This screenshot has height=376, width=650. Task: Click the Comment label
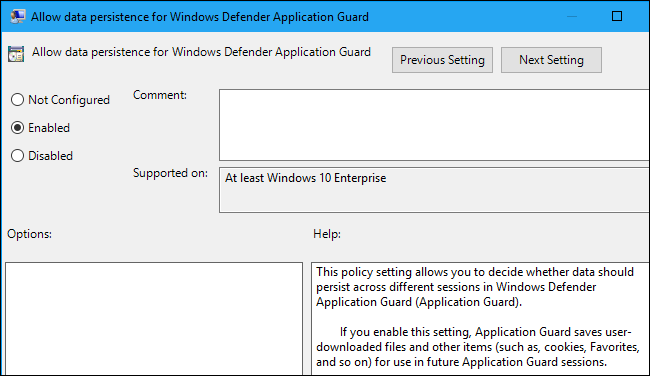[x=160, y=95]
